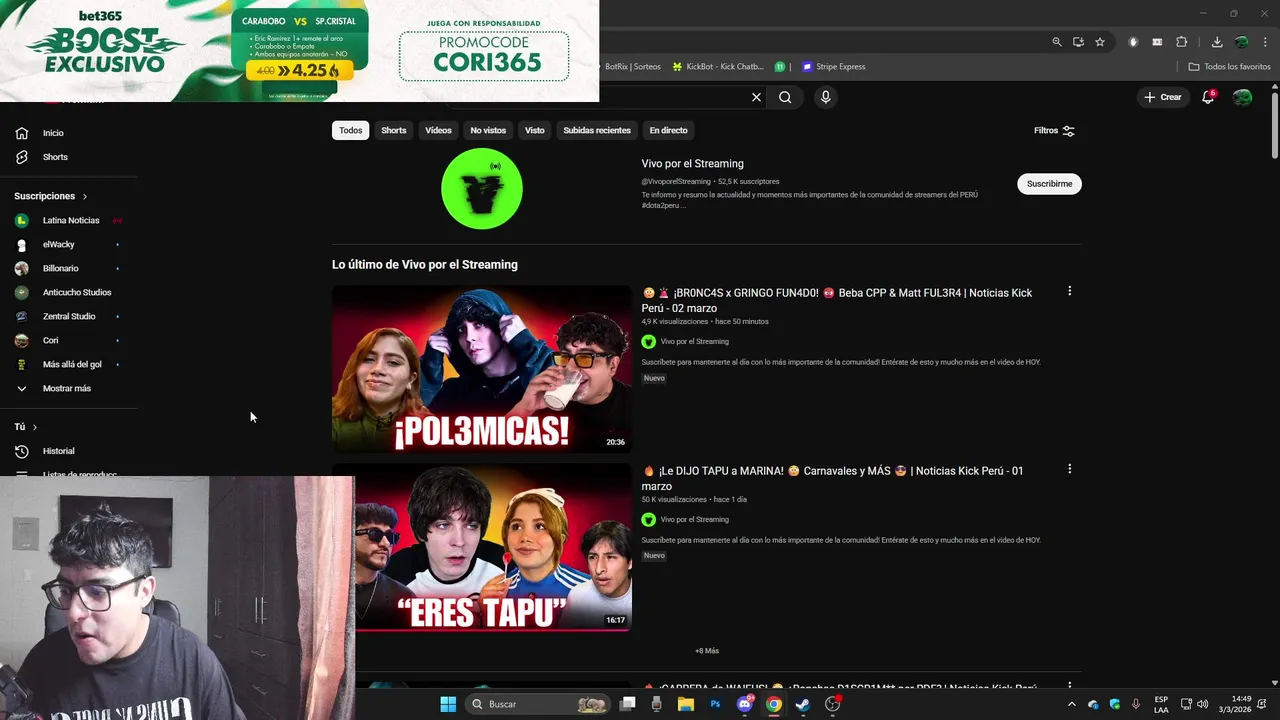Open the Windows Start menu
1280x720 pixels.
click(x=447, y=704)
